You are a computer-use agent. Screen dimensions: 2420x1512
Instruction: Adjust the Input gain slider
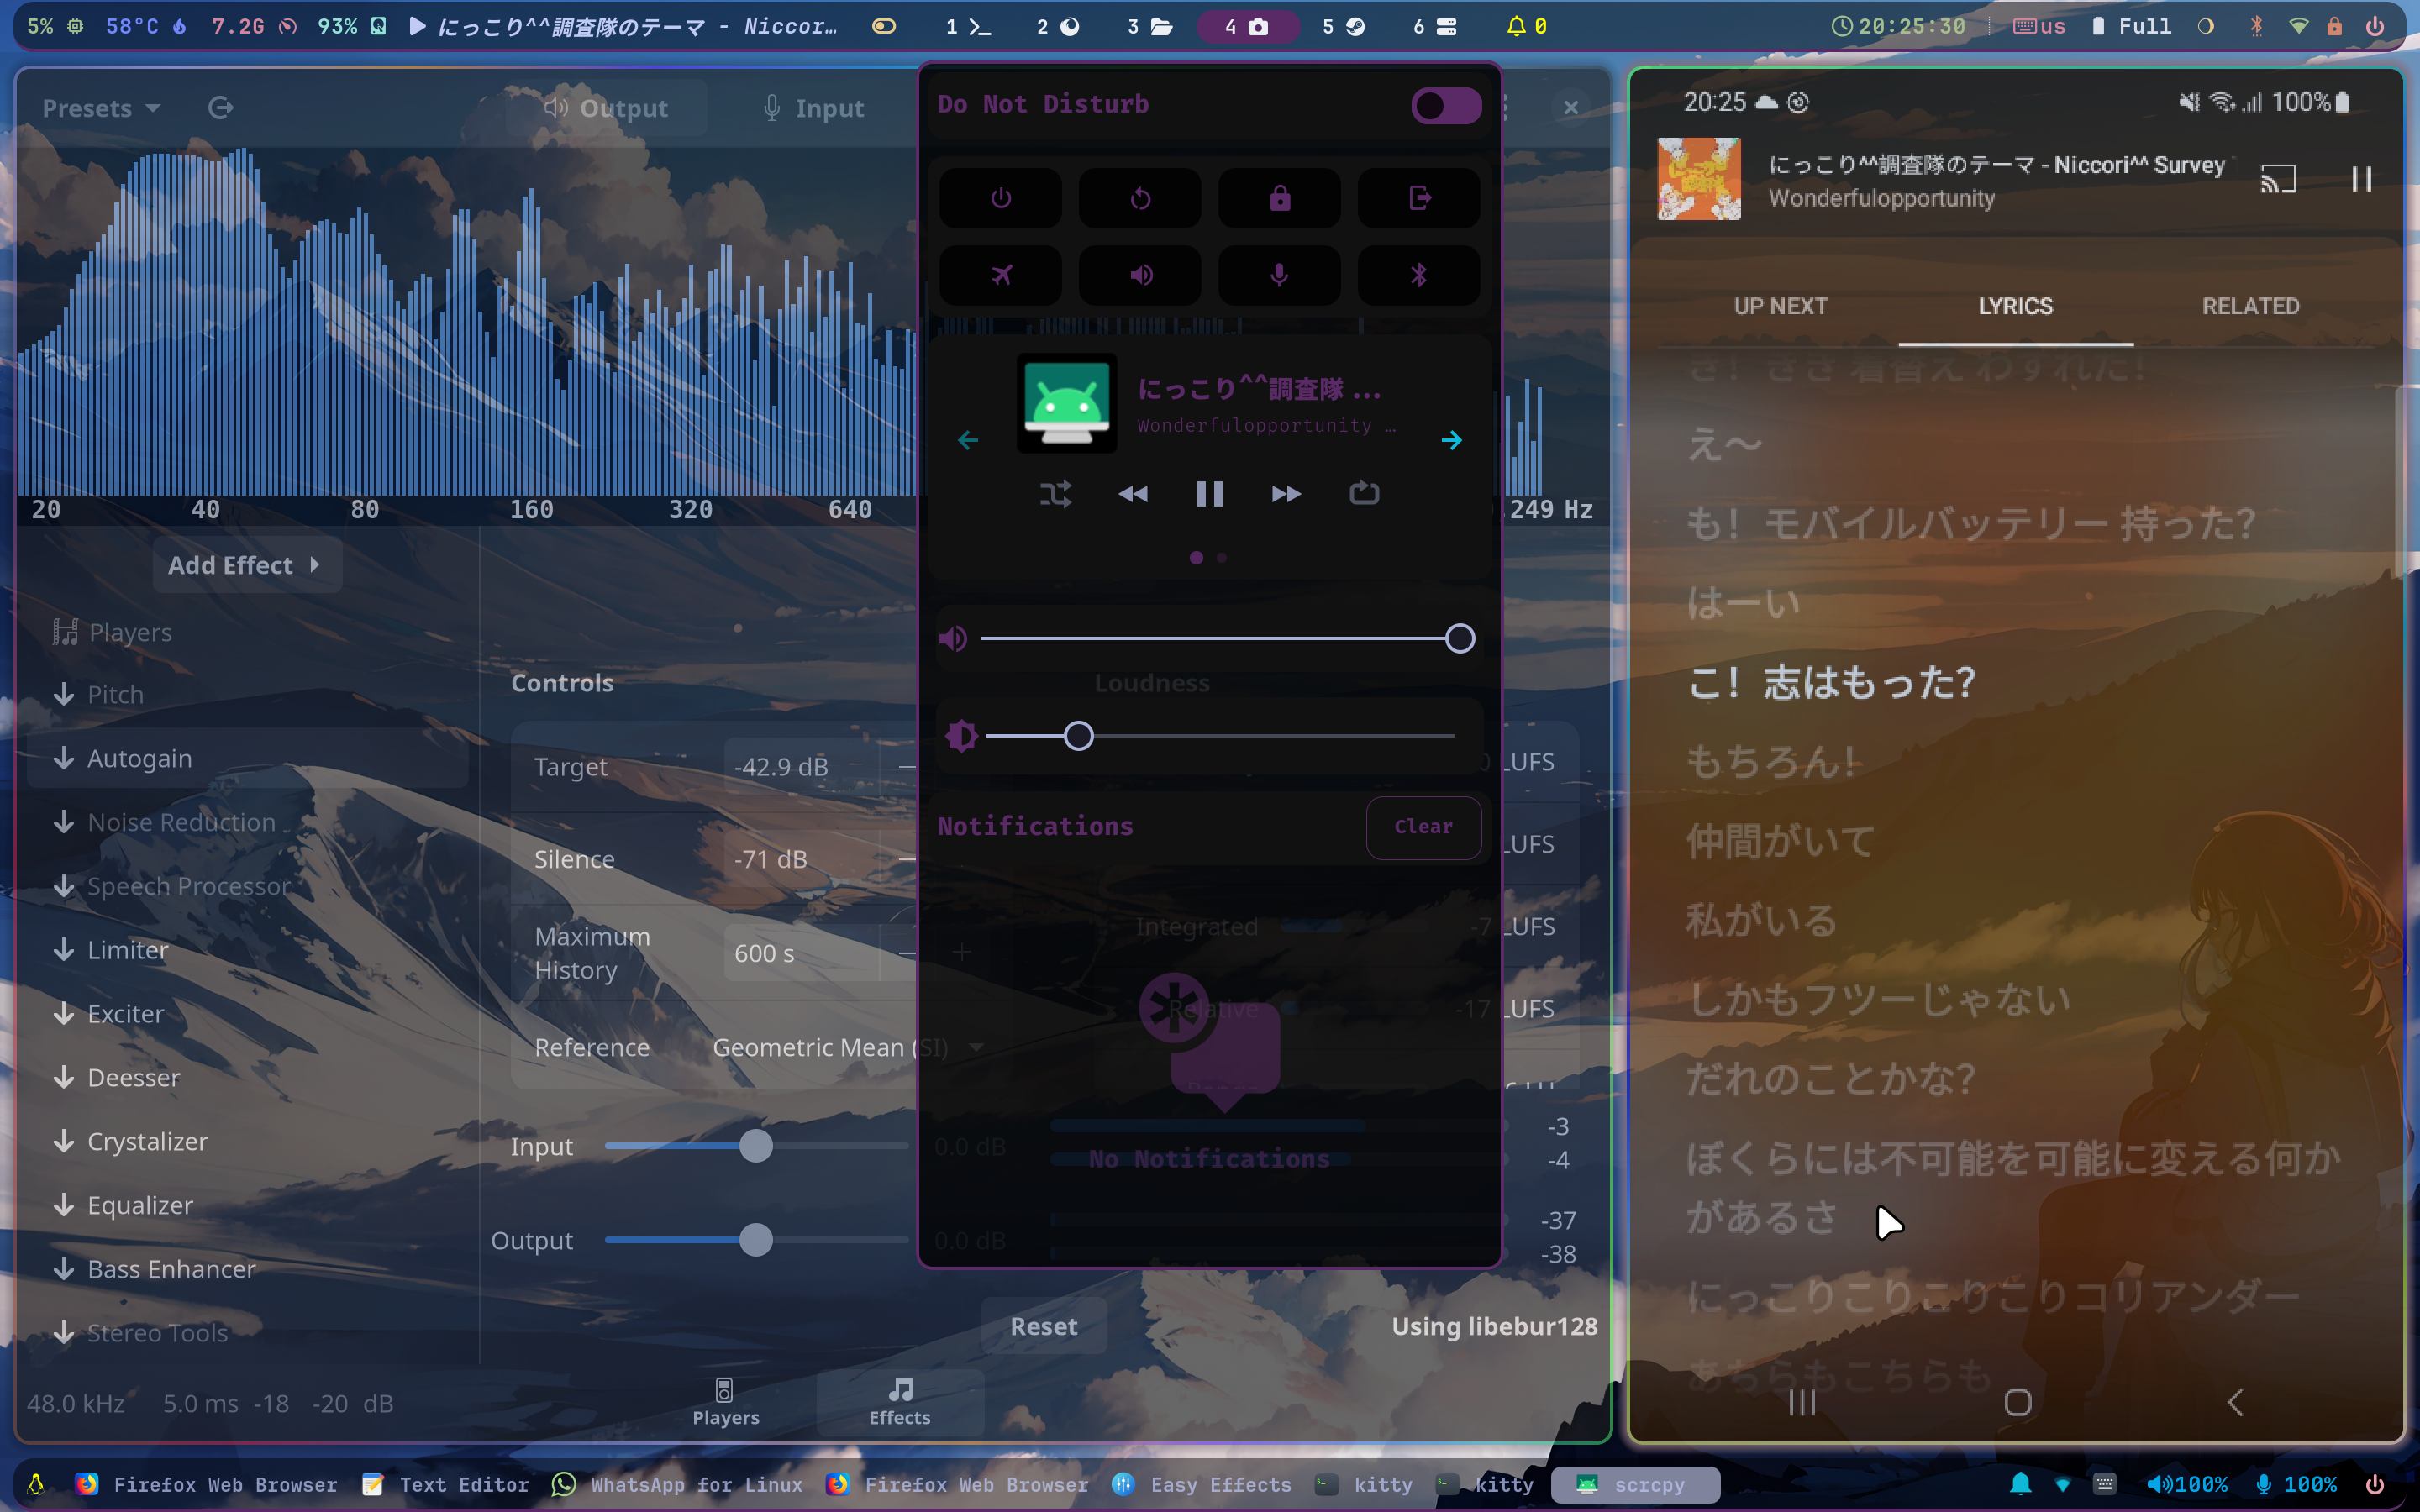(756, 1147)
